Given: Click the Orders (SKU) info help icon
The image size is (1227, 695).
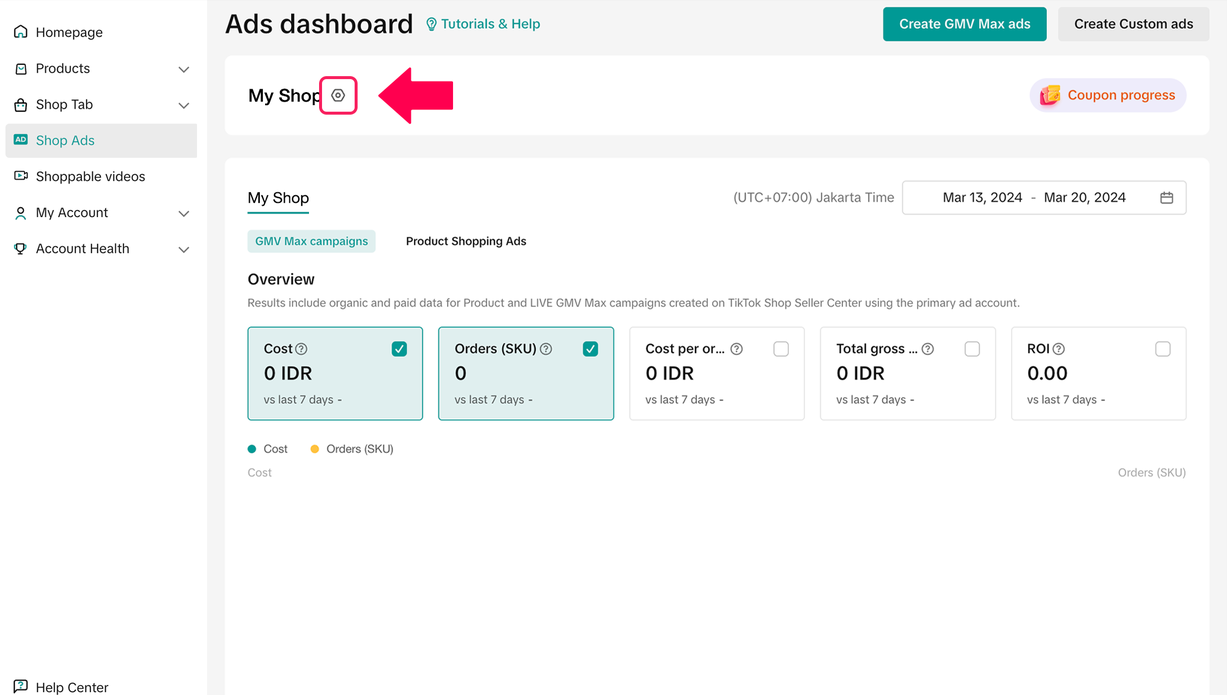Looking at the screenshot, I should click(546, 349).
